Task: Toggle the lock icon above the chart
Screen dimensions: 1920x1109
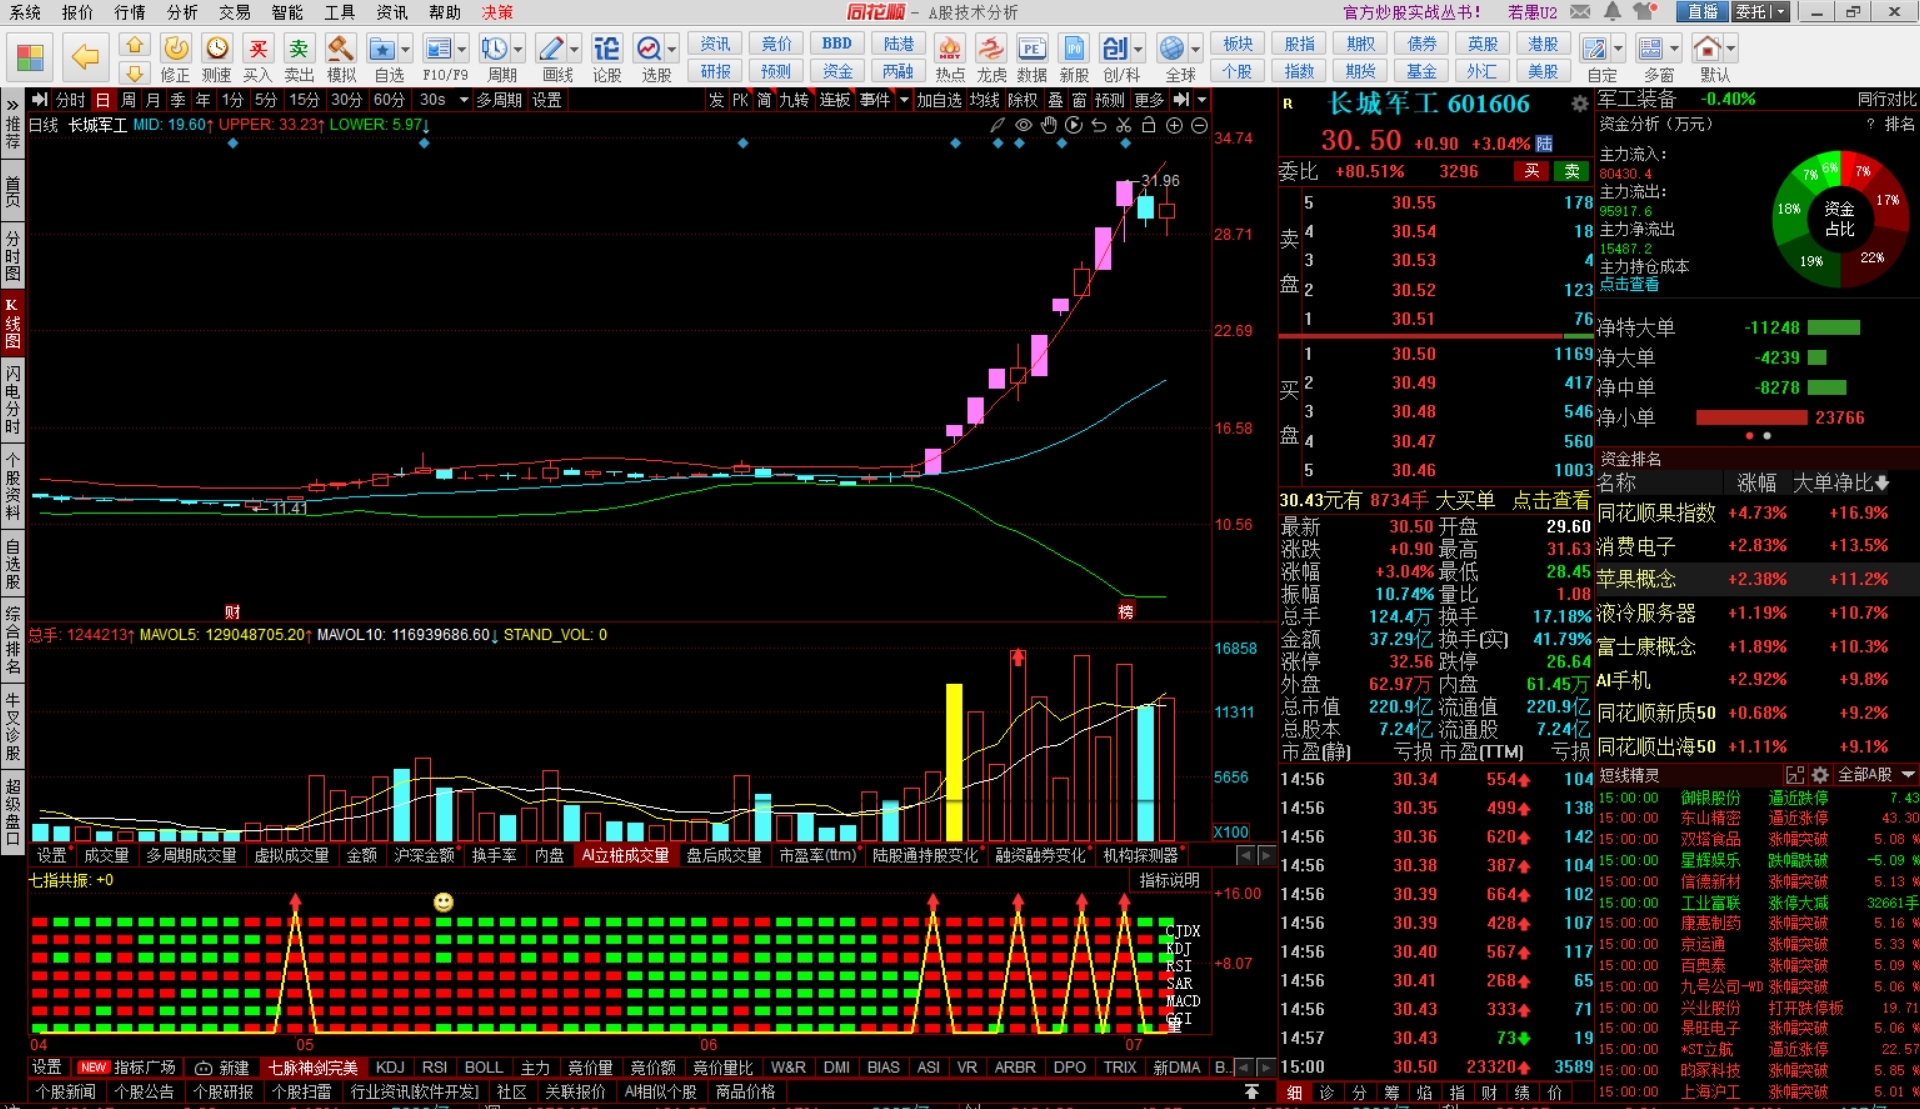Action: tap(1149, 125)
